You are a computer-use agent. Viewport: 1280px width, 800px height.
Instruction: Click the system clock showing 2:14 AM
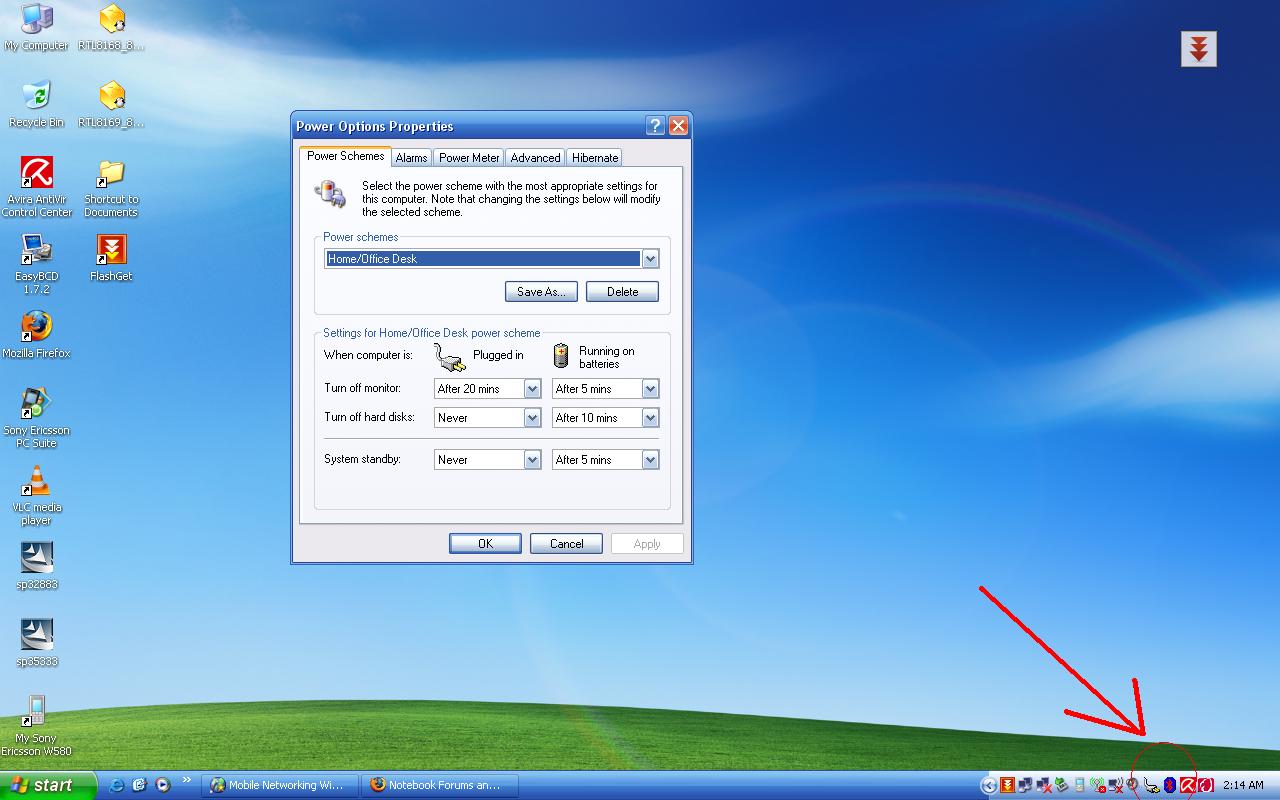1243,786
